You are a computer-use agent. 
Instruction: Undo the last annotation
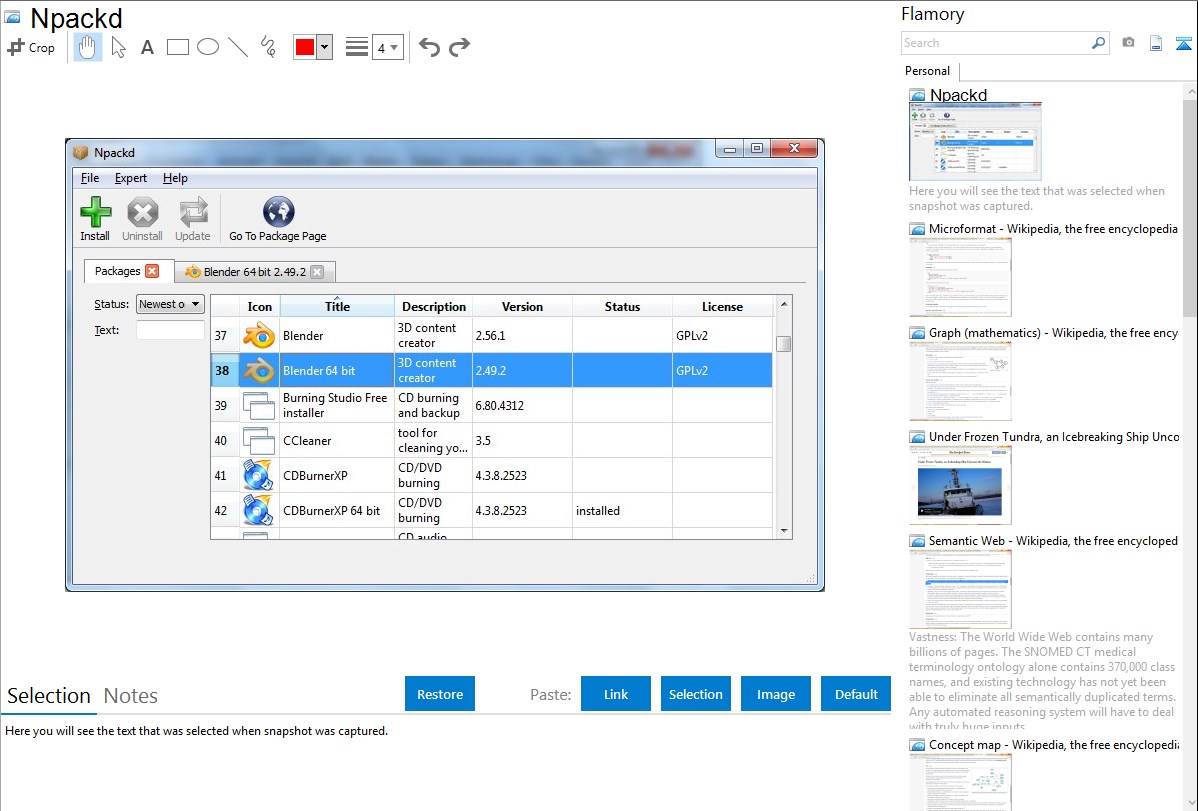pyautogui.click(x=429, y=47)
